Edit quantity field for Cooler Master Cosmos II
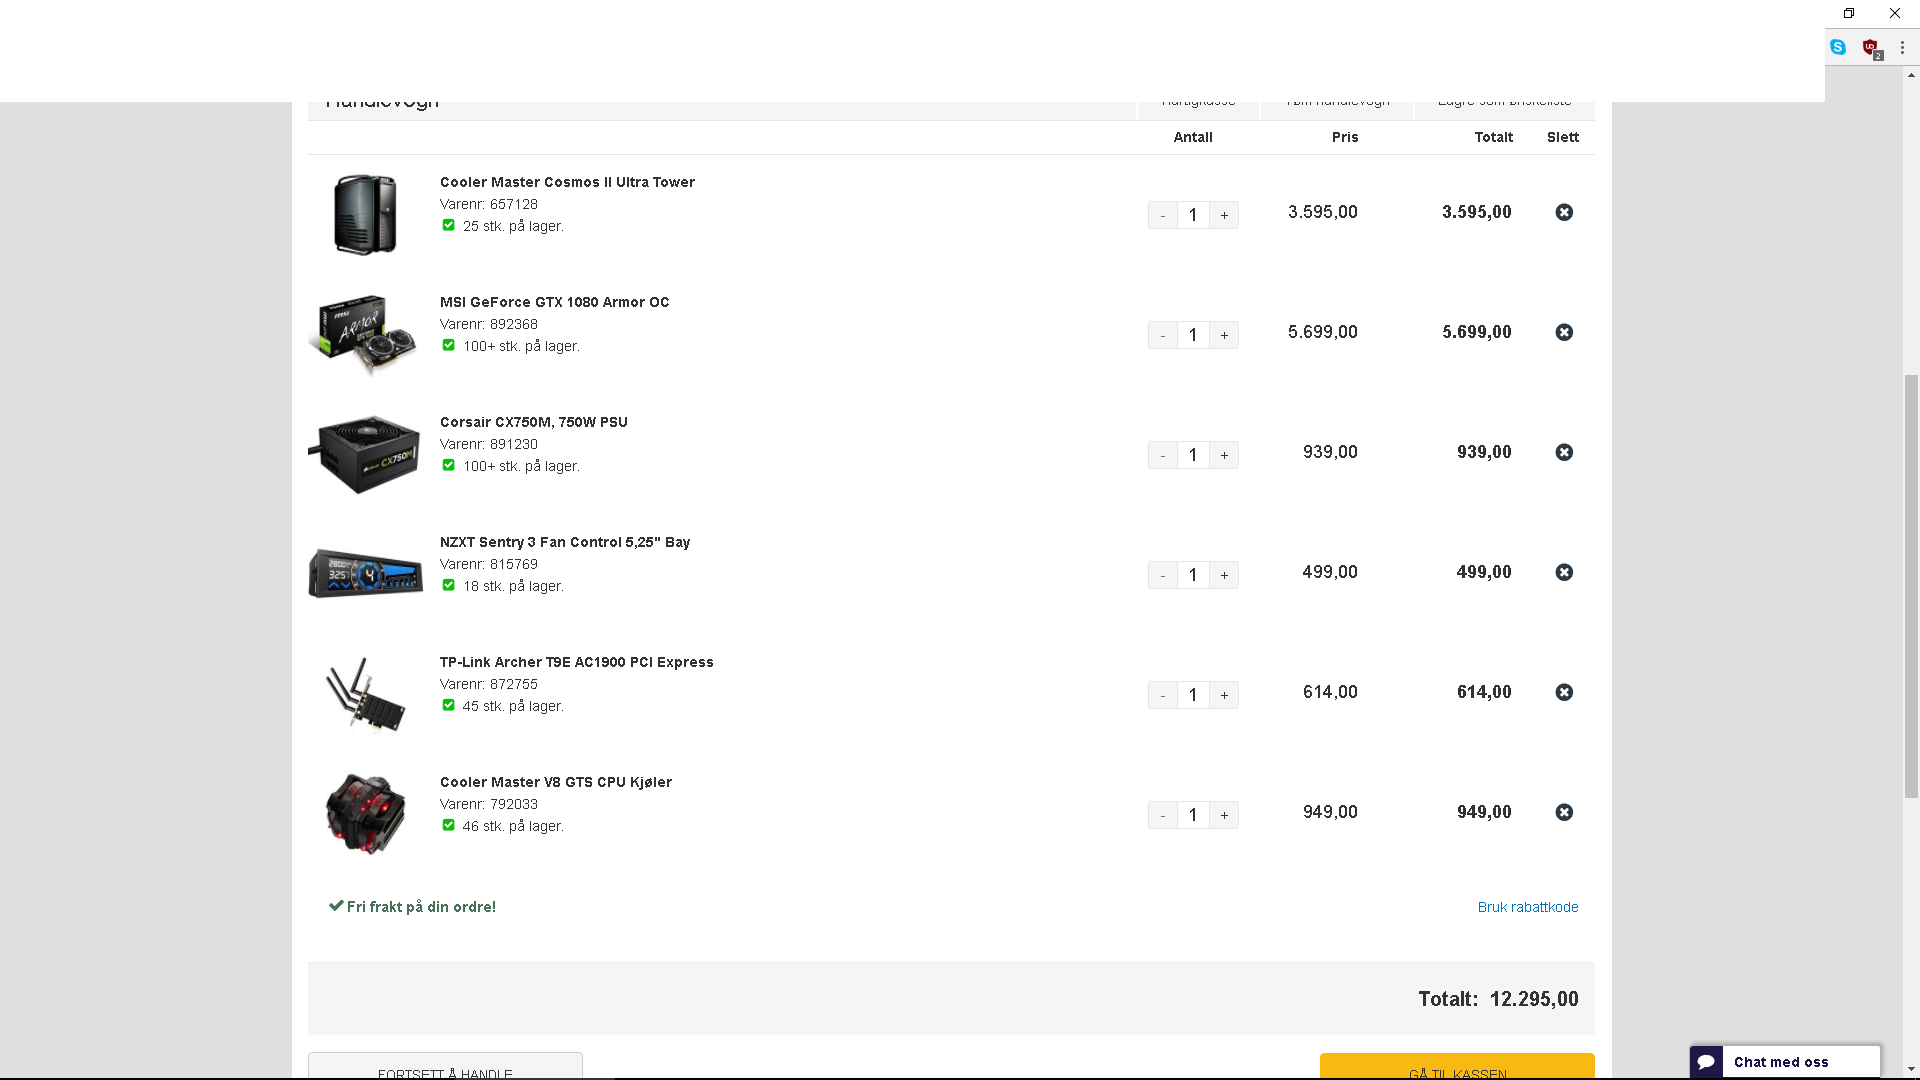Screen dimensions: 1920x1080 tap(1193, 215)
